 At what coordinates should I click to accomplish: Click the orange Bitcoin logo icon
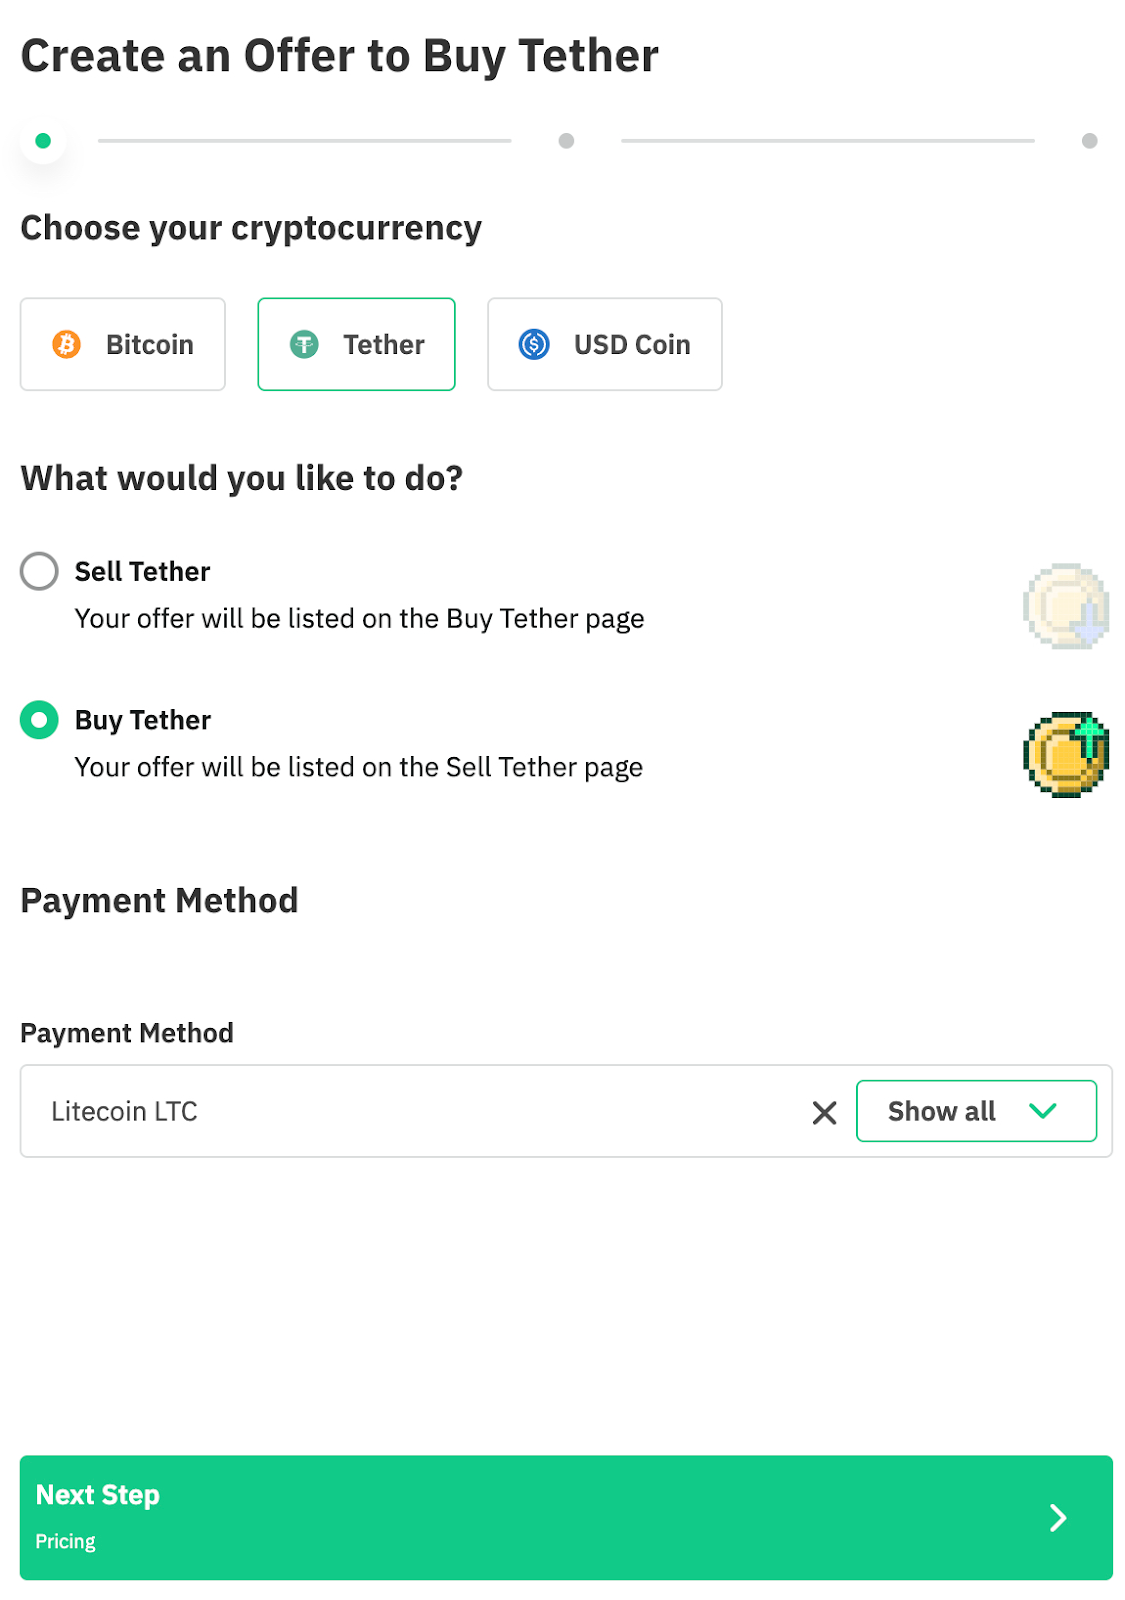(66, 344)
